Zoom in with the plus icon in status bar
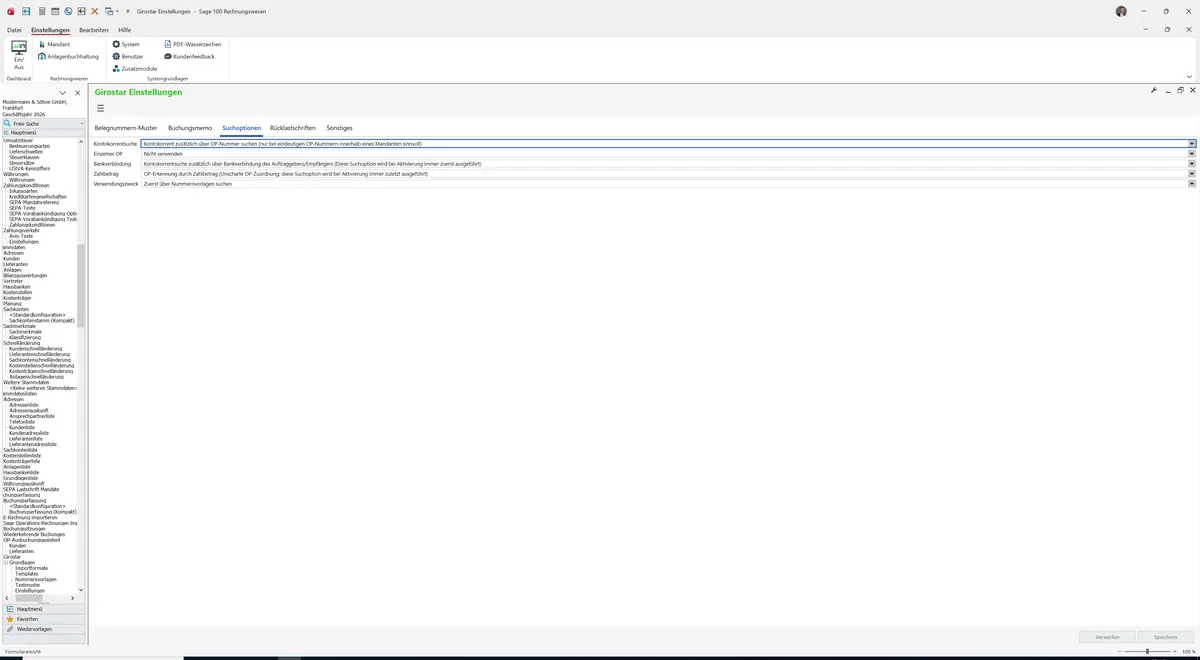The width and height of the screenshot is (1200, 660). (x=1175, y=651)
